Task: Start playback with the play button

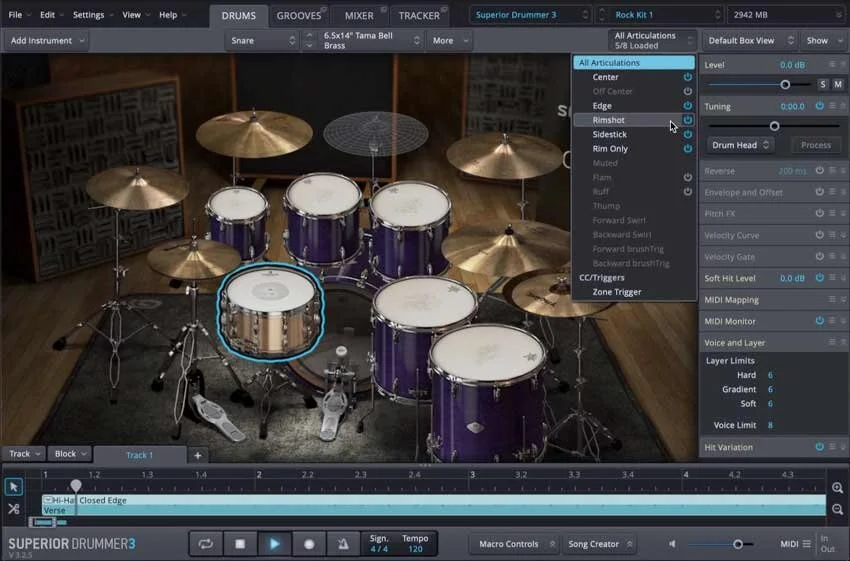Action: coord(274,544)
